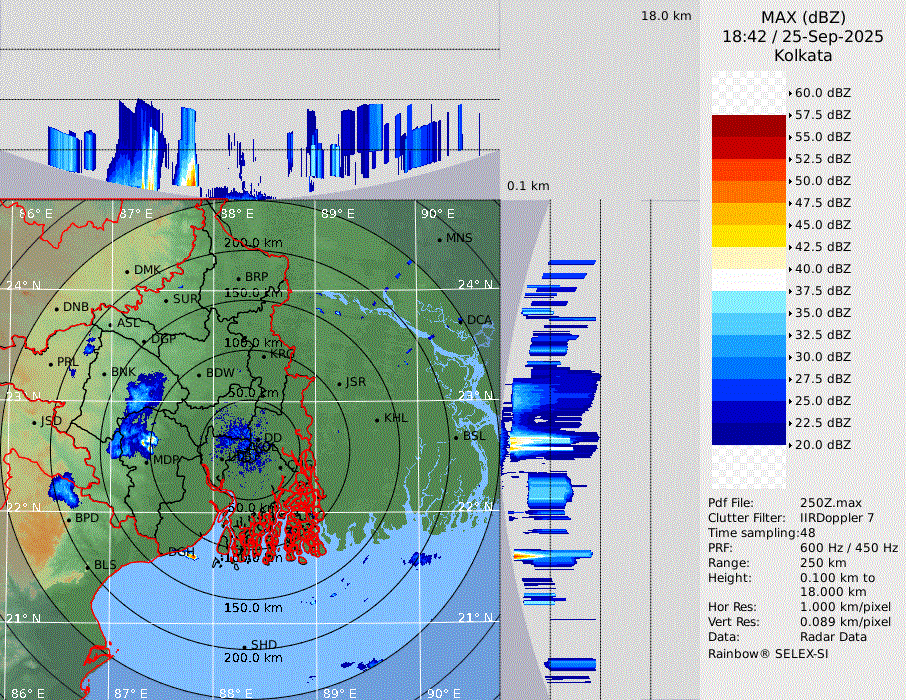Click the BLS station marker

click(88, 566)
